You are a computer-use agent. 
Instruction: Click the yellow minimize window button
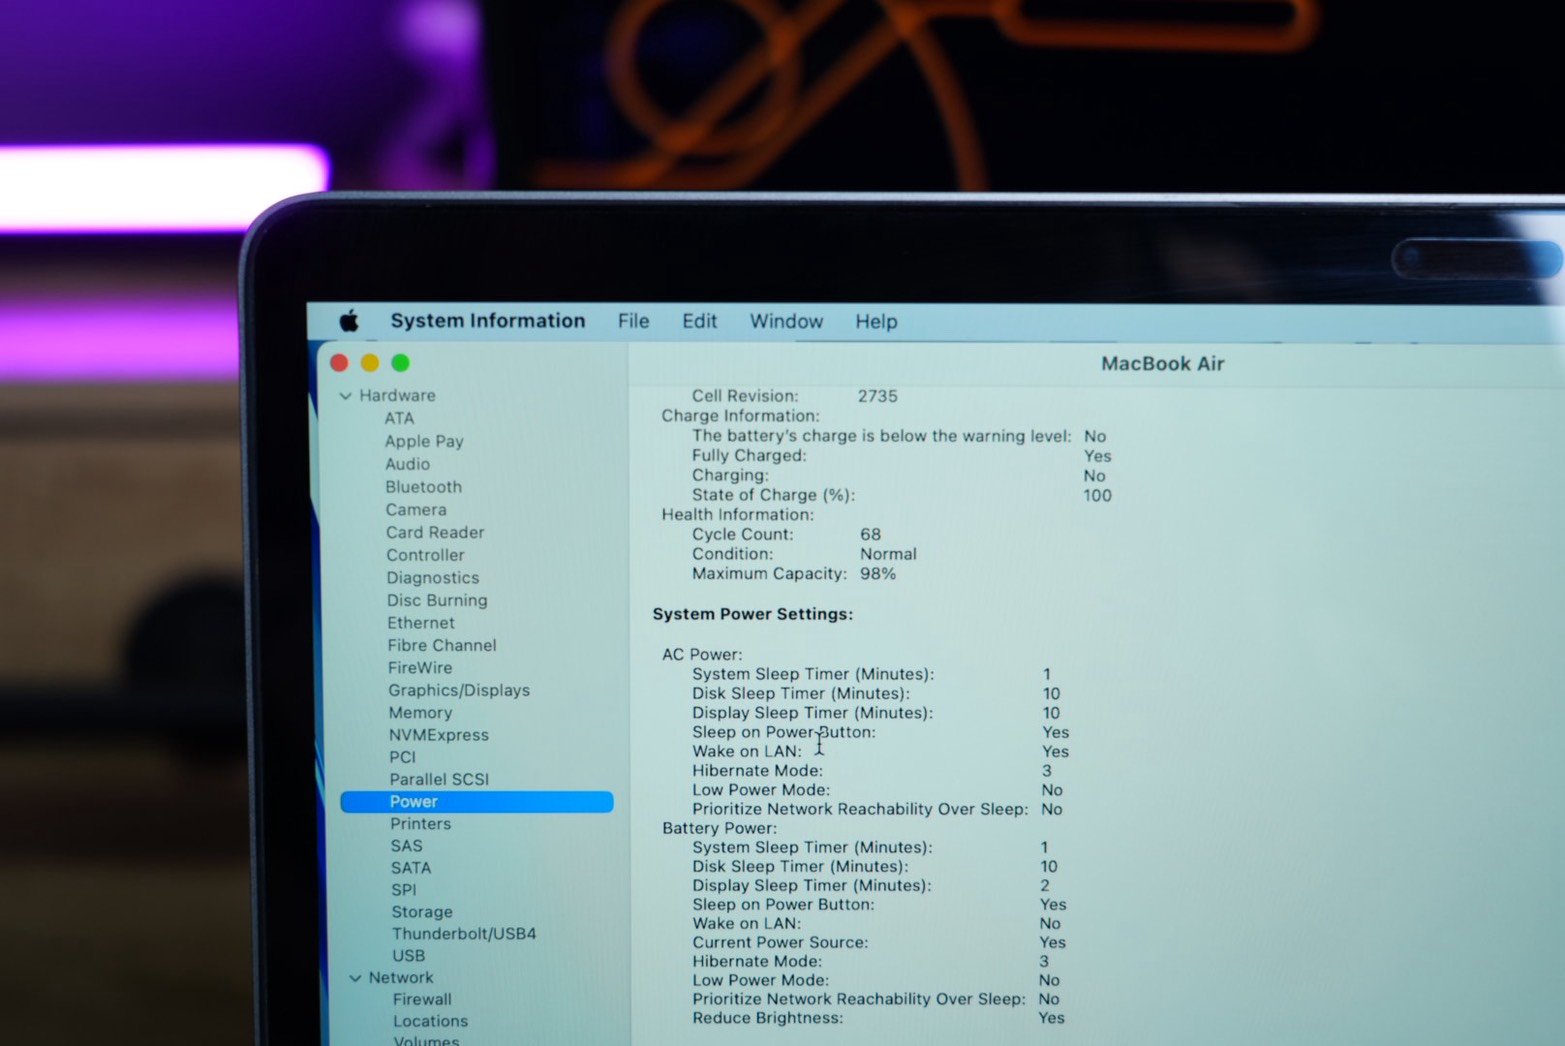point(370,363)
